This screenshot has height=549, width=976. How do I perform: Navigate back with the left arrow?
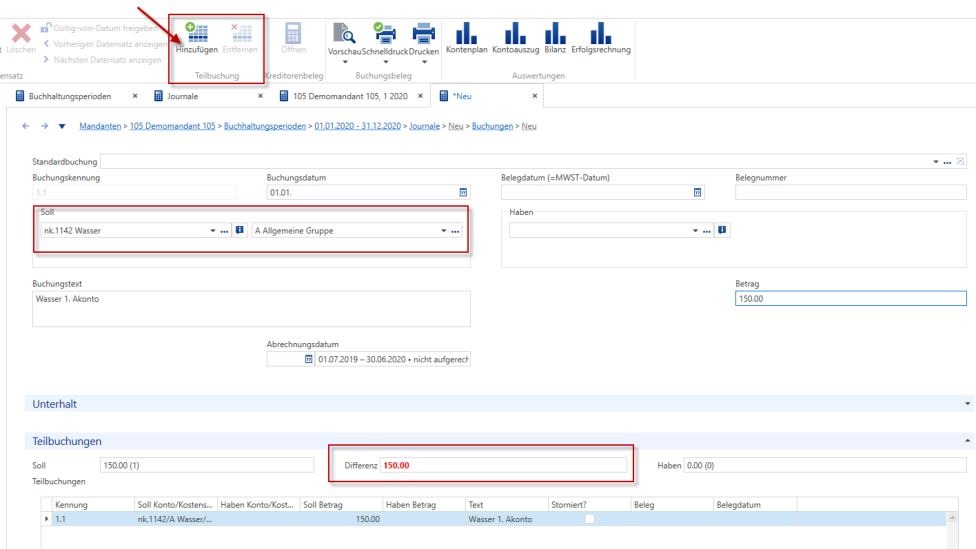pos(26,126)
